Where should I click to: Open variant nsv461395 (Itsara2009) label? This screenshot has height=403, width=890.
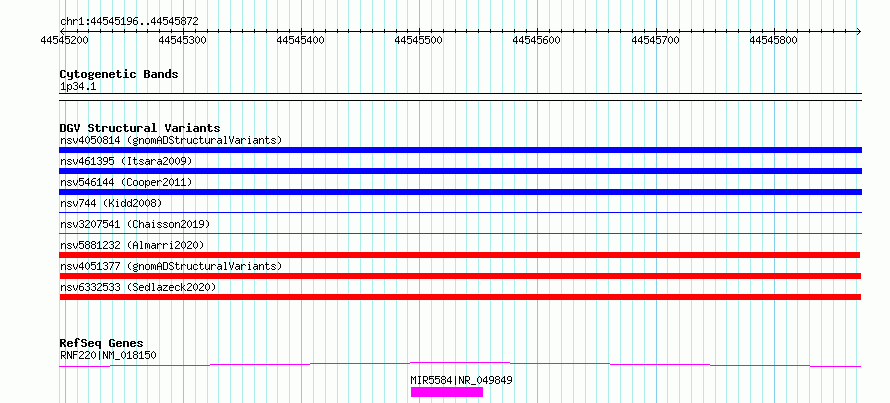126,161
